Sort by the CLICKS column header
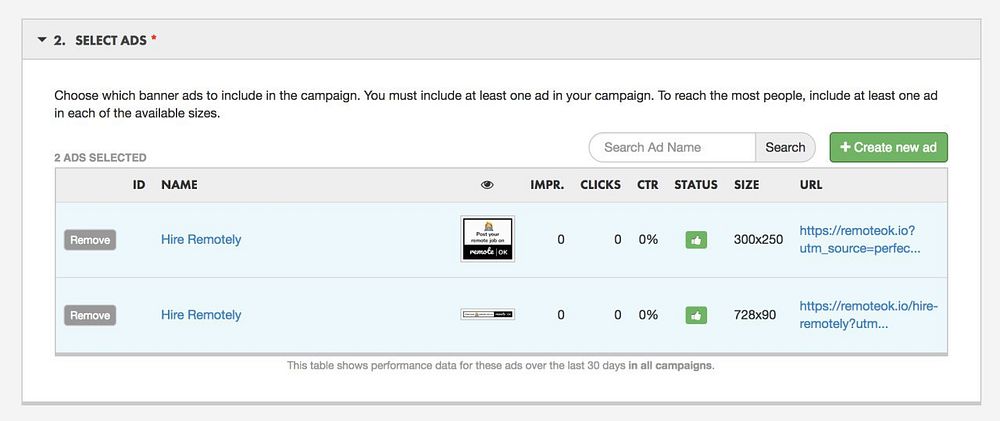 600,185
